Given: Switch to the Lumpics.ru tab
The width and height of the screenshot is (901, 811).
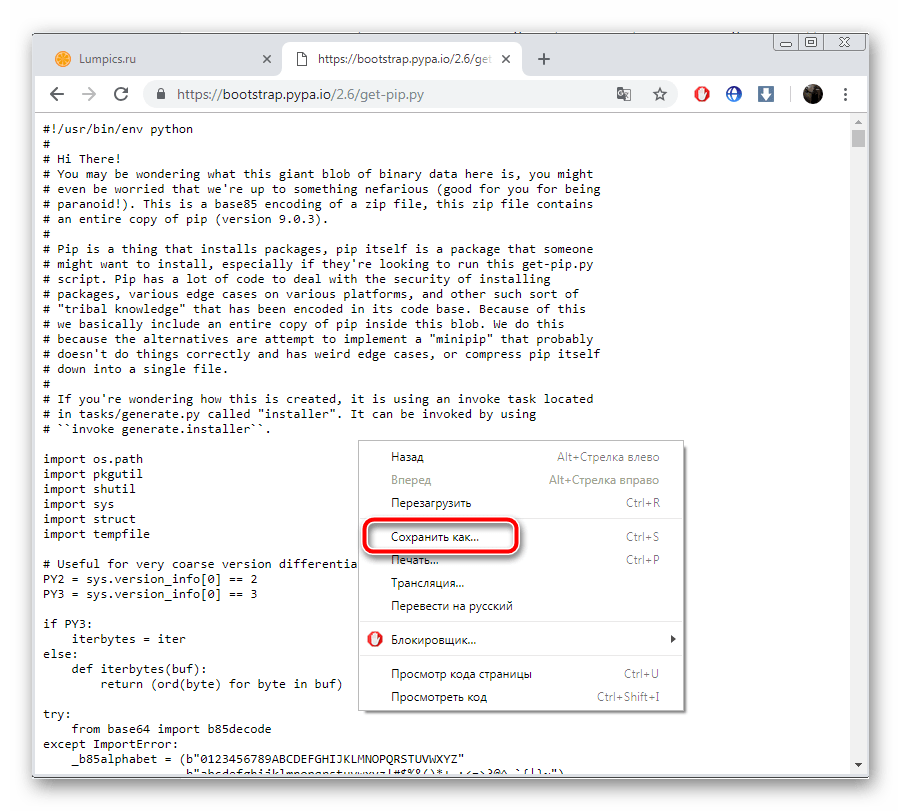Looking at the screenshot, I should 158,59.
